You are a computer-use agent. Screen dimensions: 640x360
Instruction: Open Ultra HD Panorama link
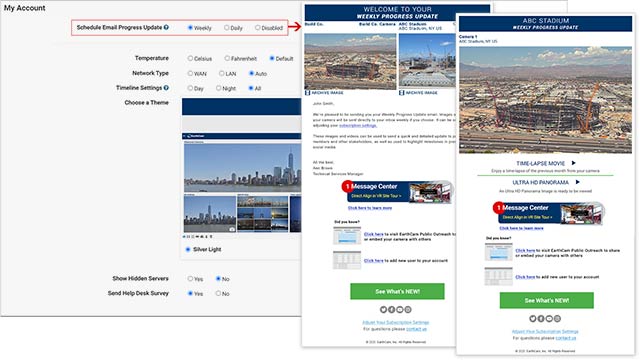[540, 182]
